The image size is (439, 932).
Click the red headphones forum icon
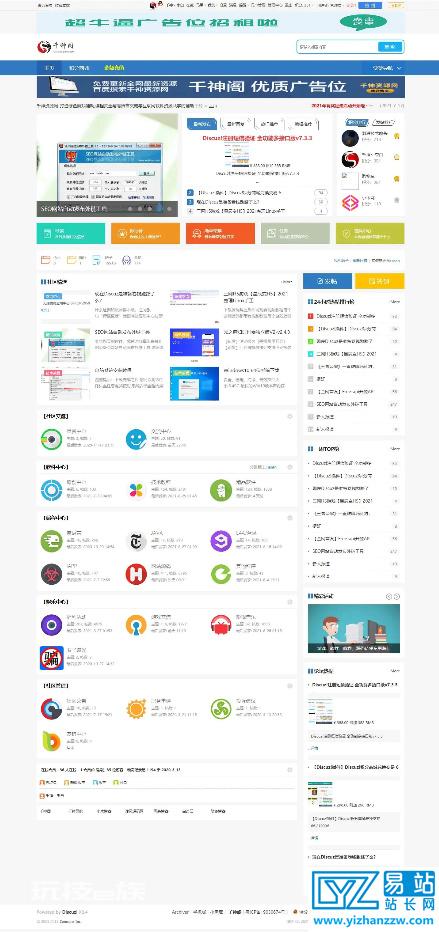220,625
